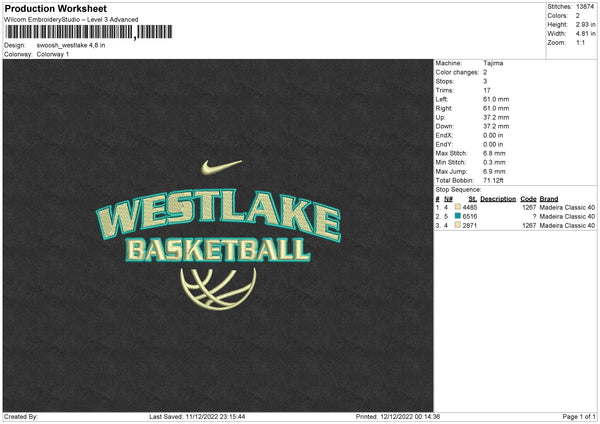Click the Trims value 17
Image resolution: width=600 pixels, height=424 pixels.
pos(486,90)
